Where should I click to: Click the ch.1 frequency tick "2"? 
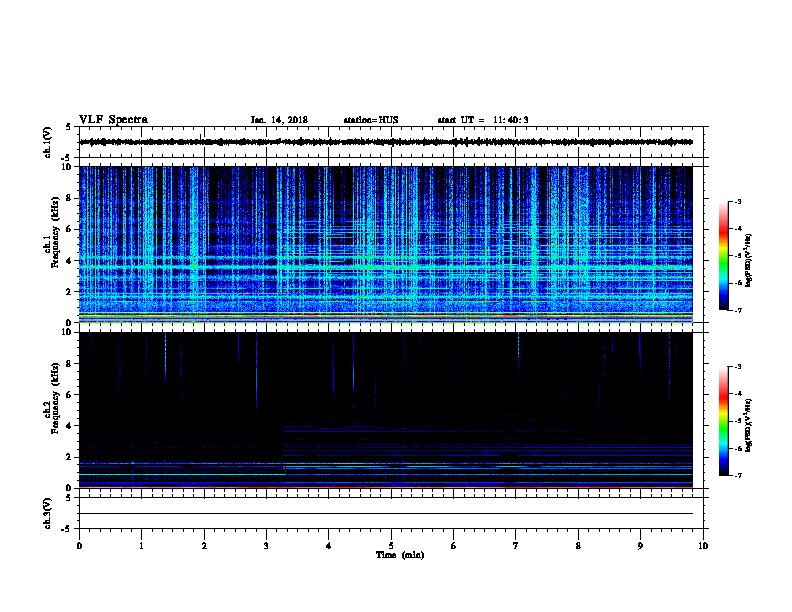click(x=70, y=292)
